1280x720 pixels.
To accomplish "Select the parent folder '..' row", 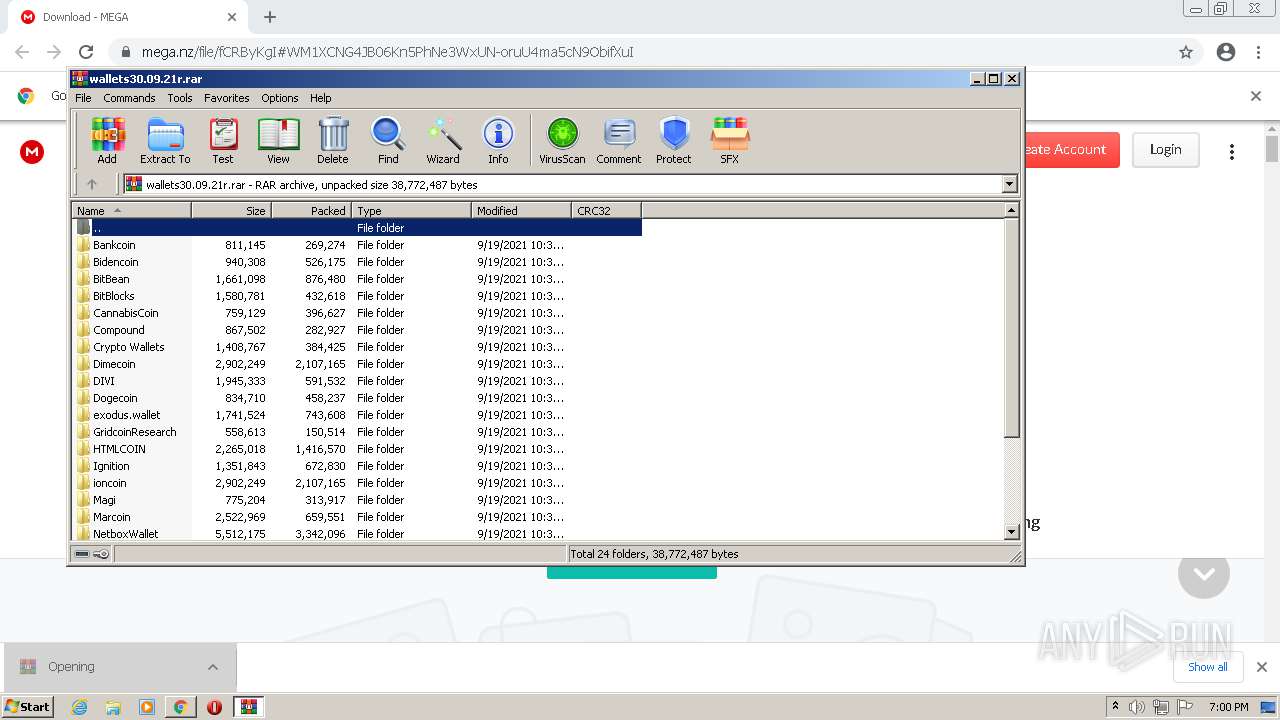I will pos(357,228).
